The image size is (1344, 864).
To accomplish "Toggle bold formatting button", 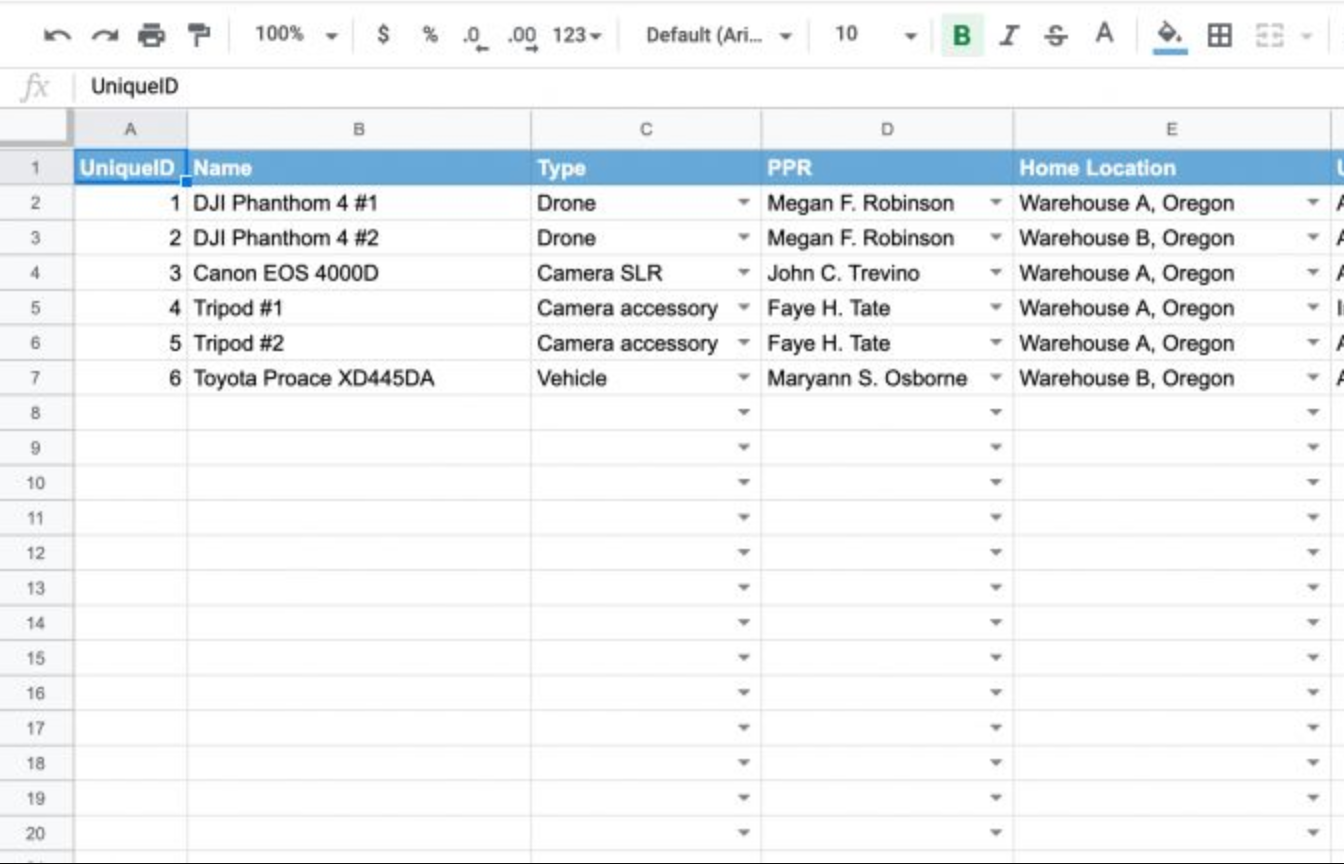I will pos(962,36).
